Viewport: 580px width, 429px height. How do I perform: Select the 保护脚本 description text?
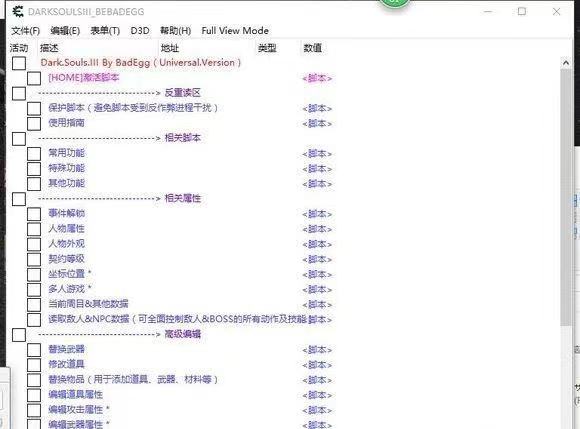(x=133, y=108)
